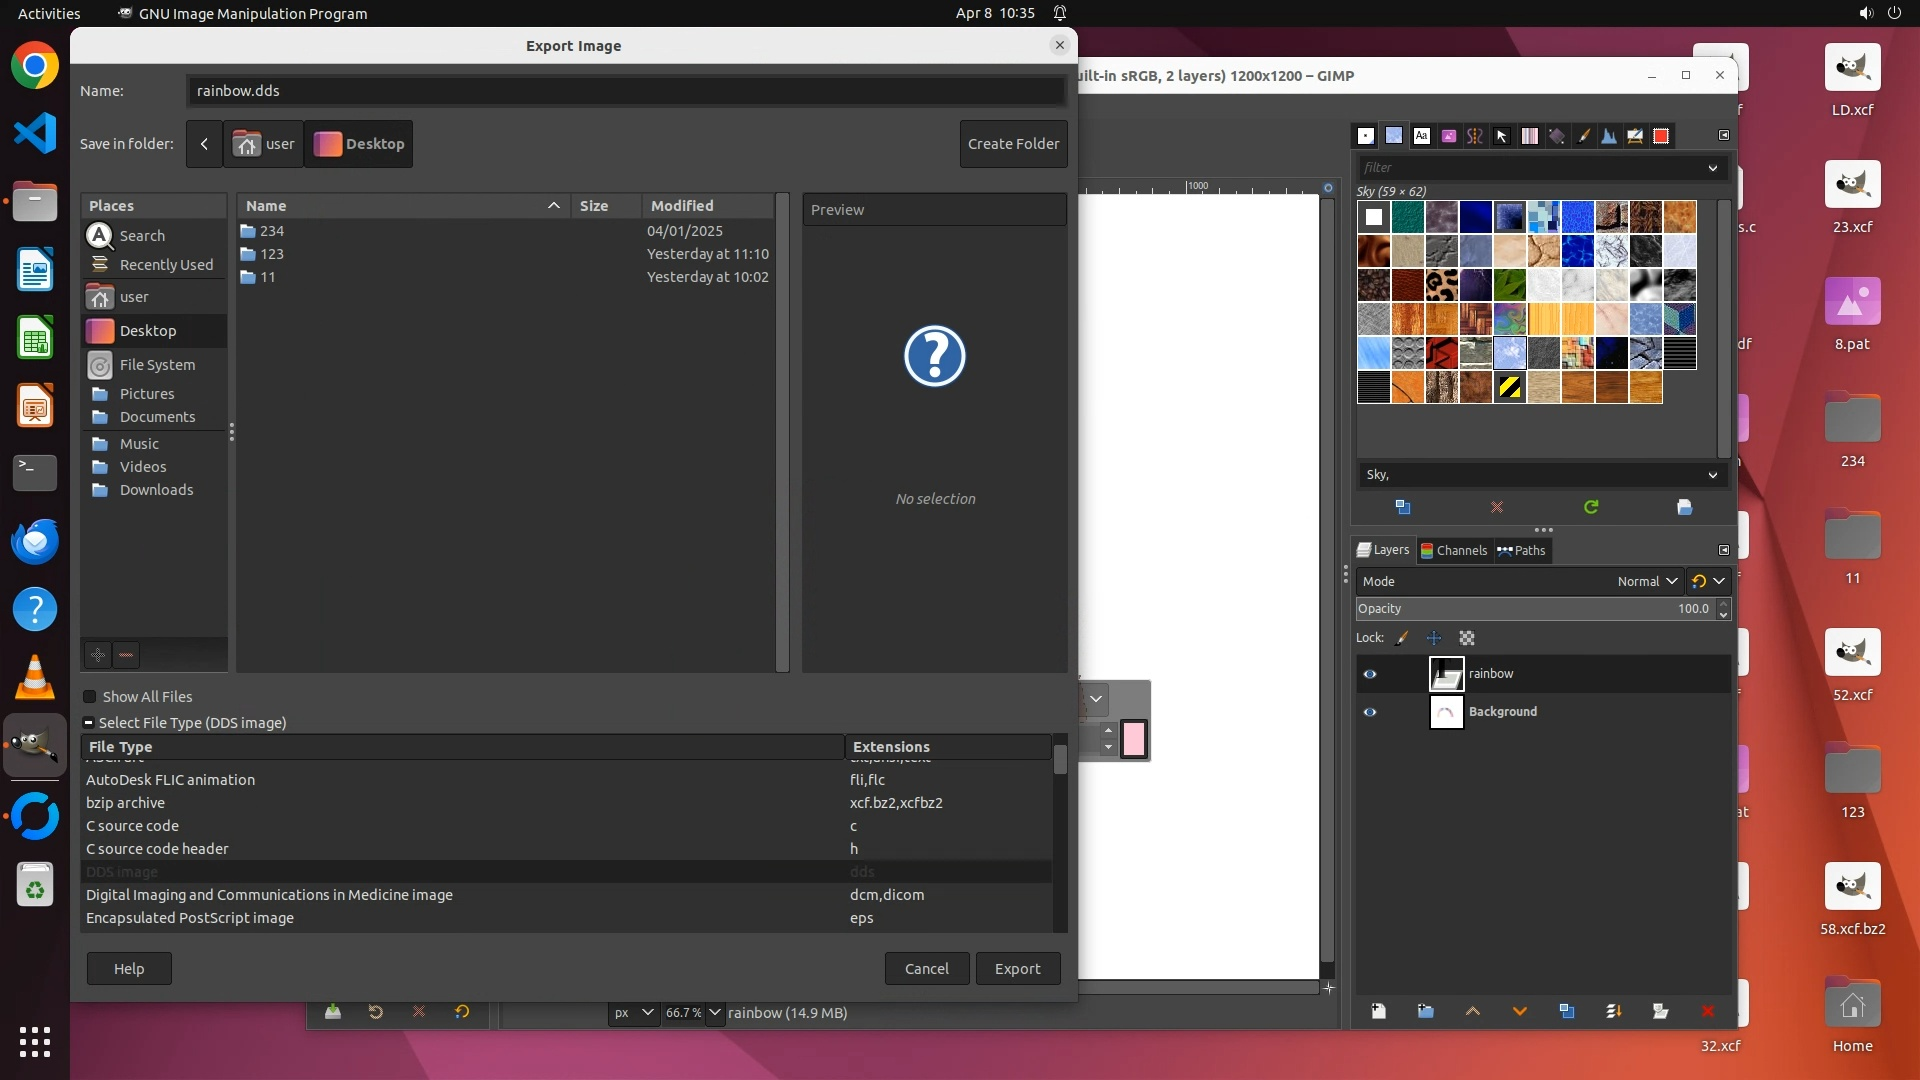Viewport: 1920px width, 1080px height.
Task: Collapse the Select File Type expander
Action: pyautogui.click(x=89, y=723)
